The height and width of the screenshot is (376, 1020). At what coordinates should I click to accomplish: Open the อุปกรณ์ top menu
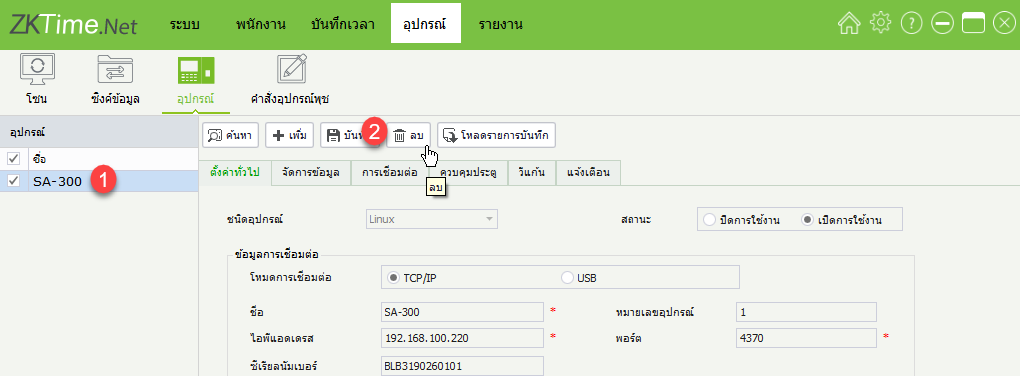tap(425, 23)
